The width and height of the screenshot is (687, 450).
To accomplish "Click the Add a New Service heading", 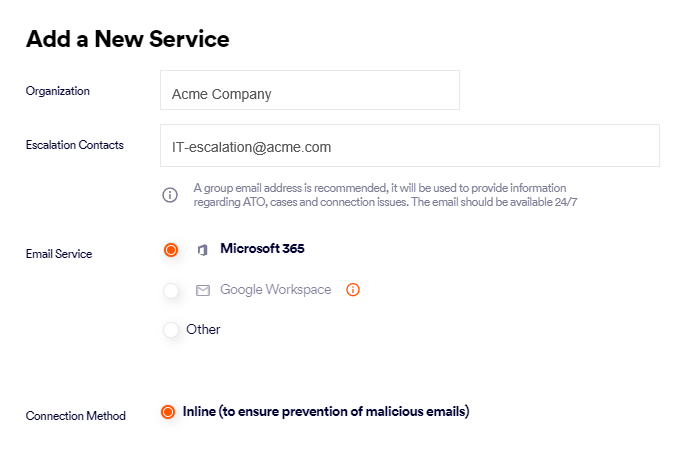I will 127,39.
